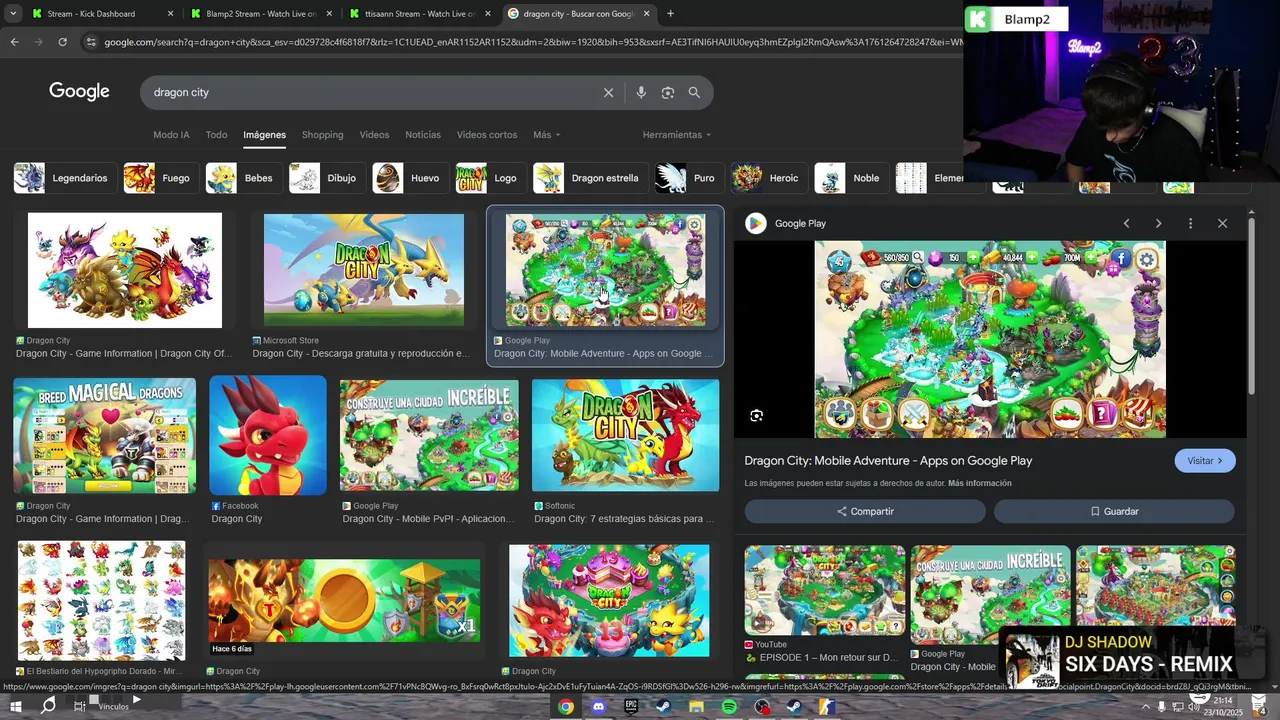
Task: Expand the Más dropdown
Action: click(x=546, y=135)
